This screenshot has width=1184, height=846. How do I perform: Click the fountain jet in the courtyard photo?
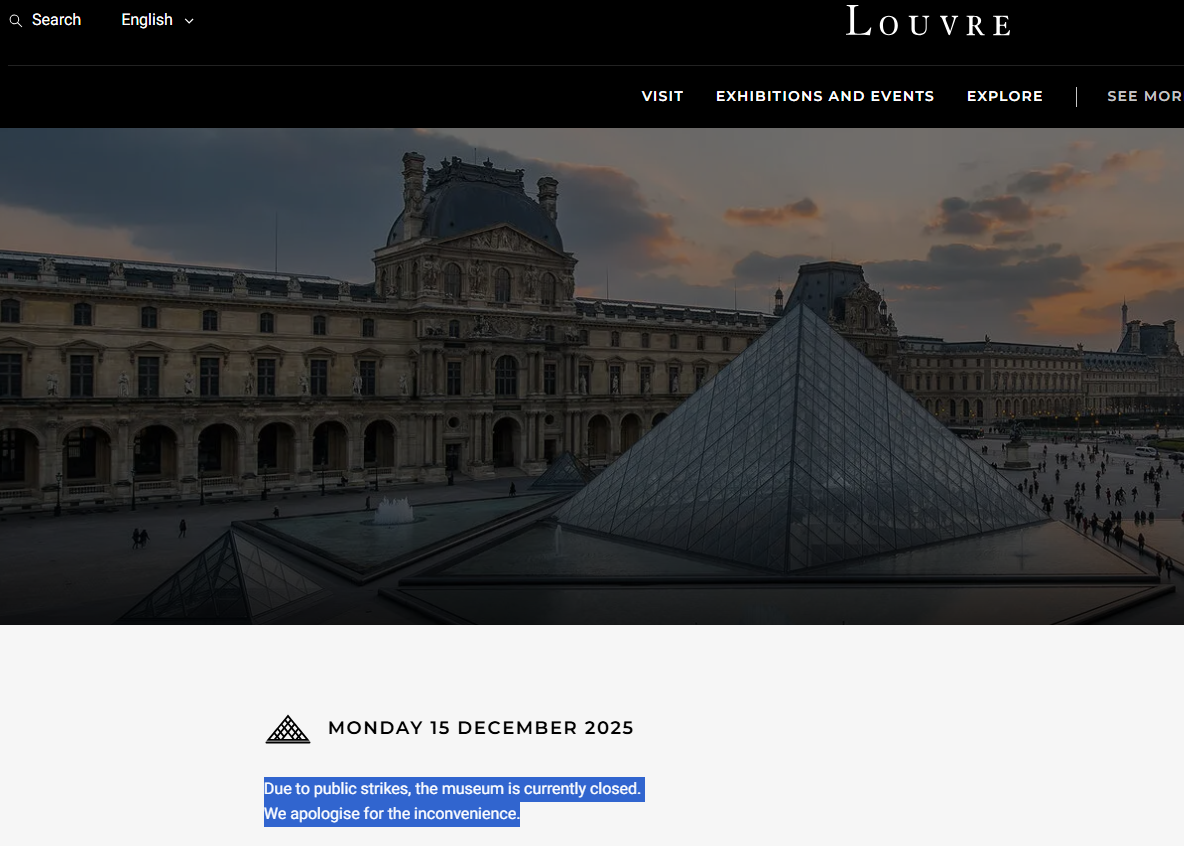tap(394, 510)
